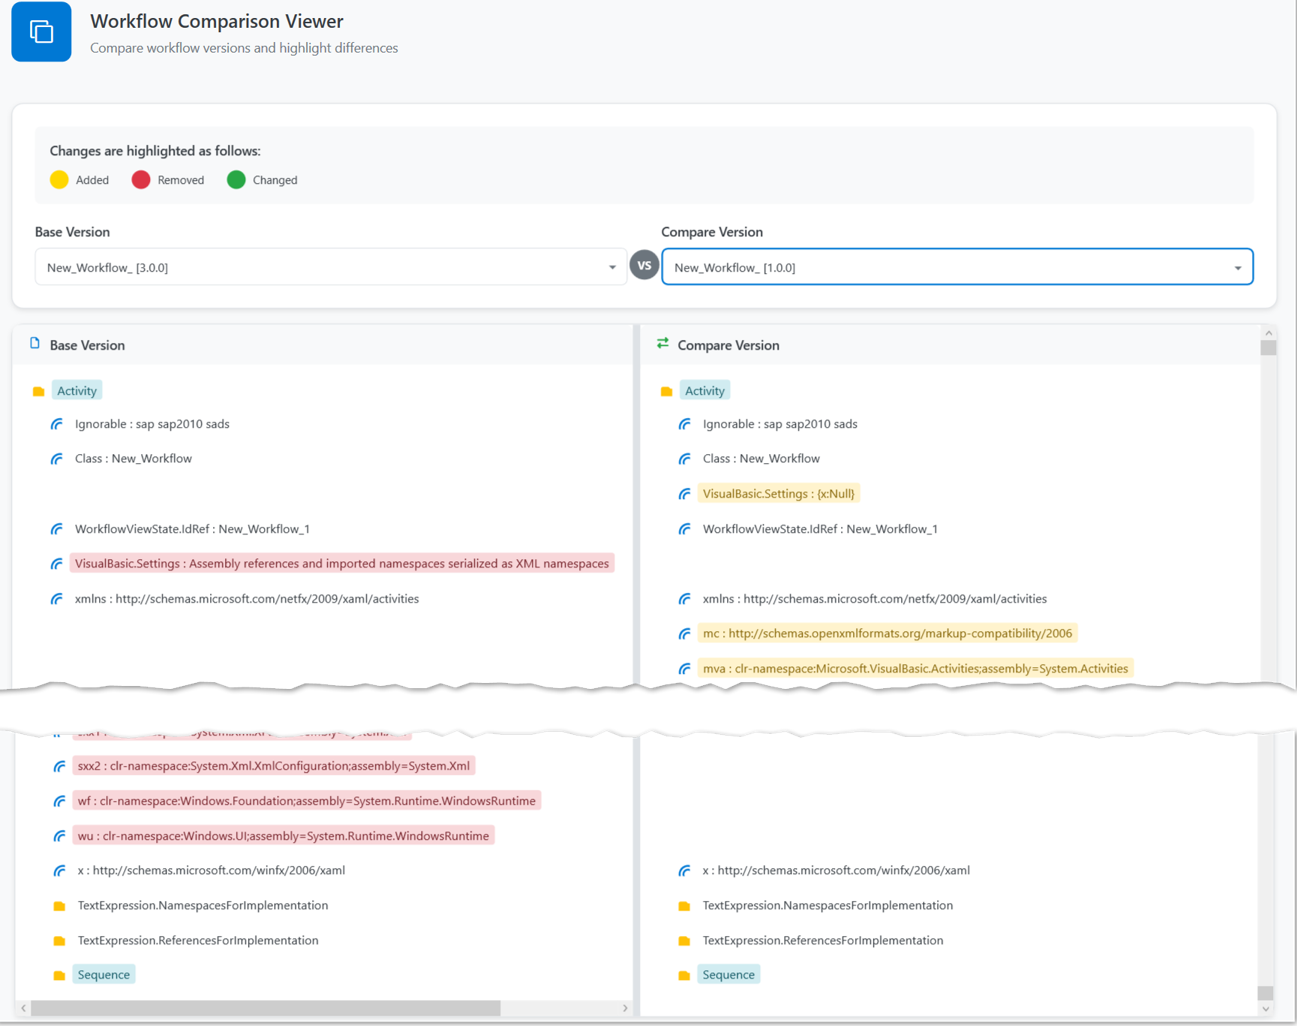Click attribute icon beside Base WorkflowViewState.IdRef row
Viewport: 1297px width, 1026px height.
(57, 529)
